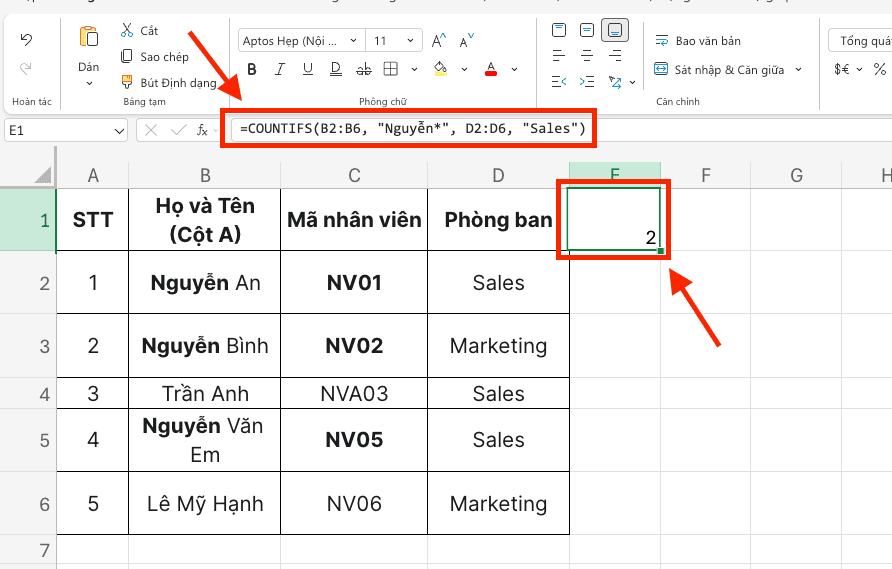Viewport: 892px width, 569px height.
Task: Confirm formula entry with checkmark
Action: point(179,130)
